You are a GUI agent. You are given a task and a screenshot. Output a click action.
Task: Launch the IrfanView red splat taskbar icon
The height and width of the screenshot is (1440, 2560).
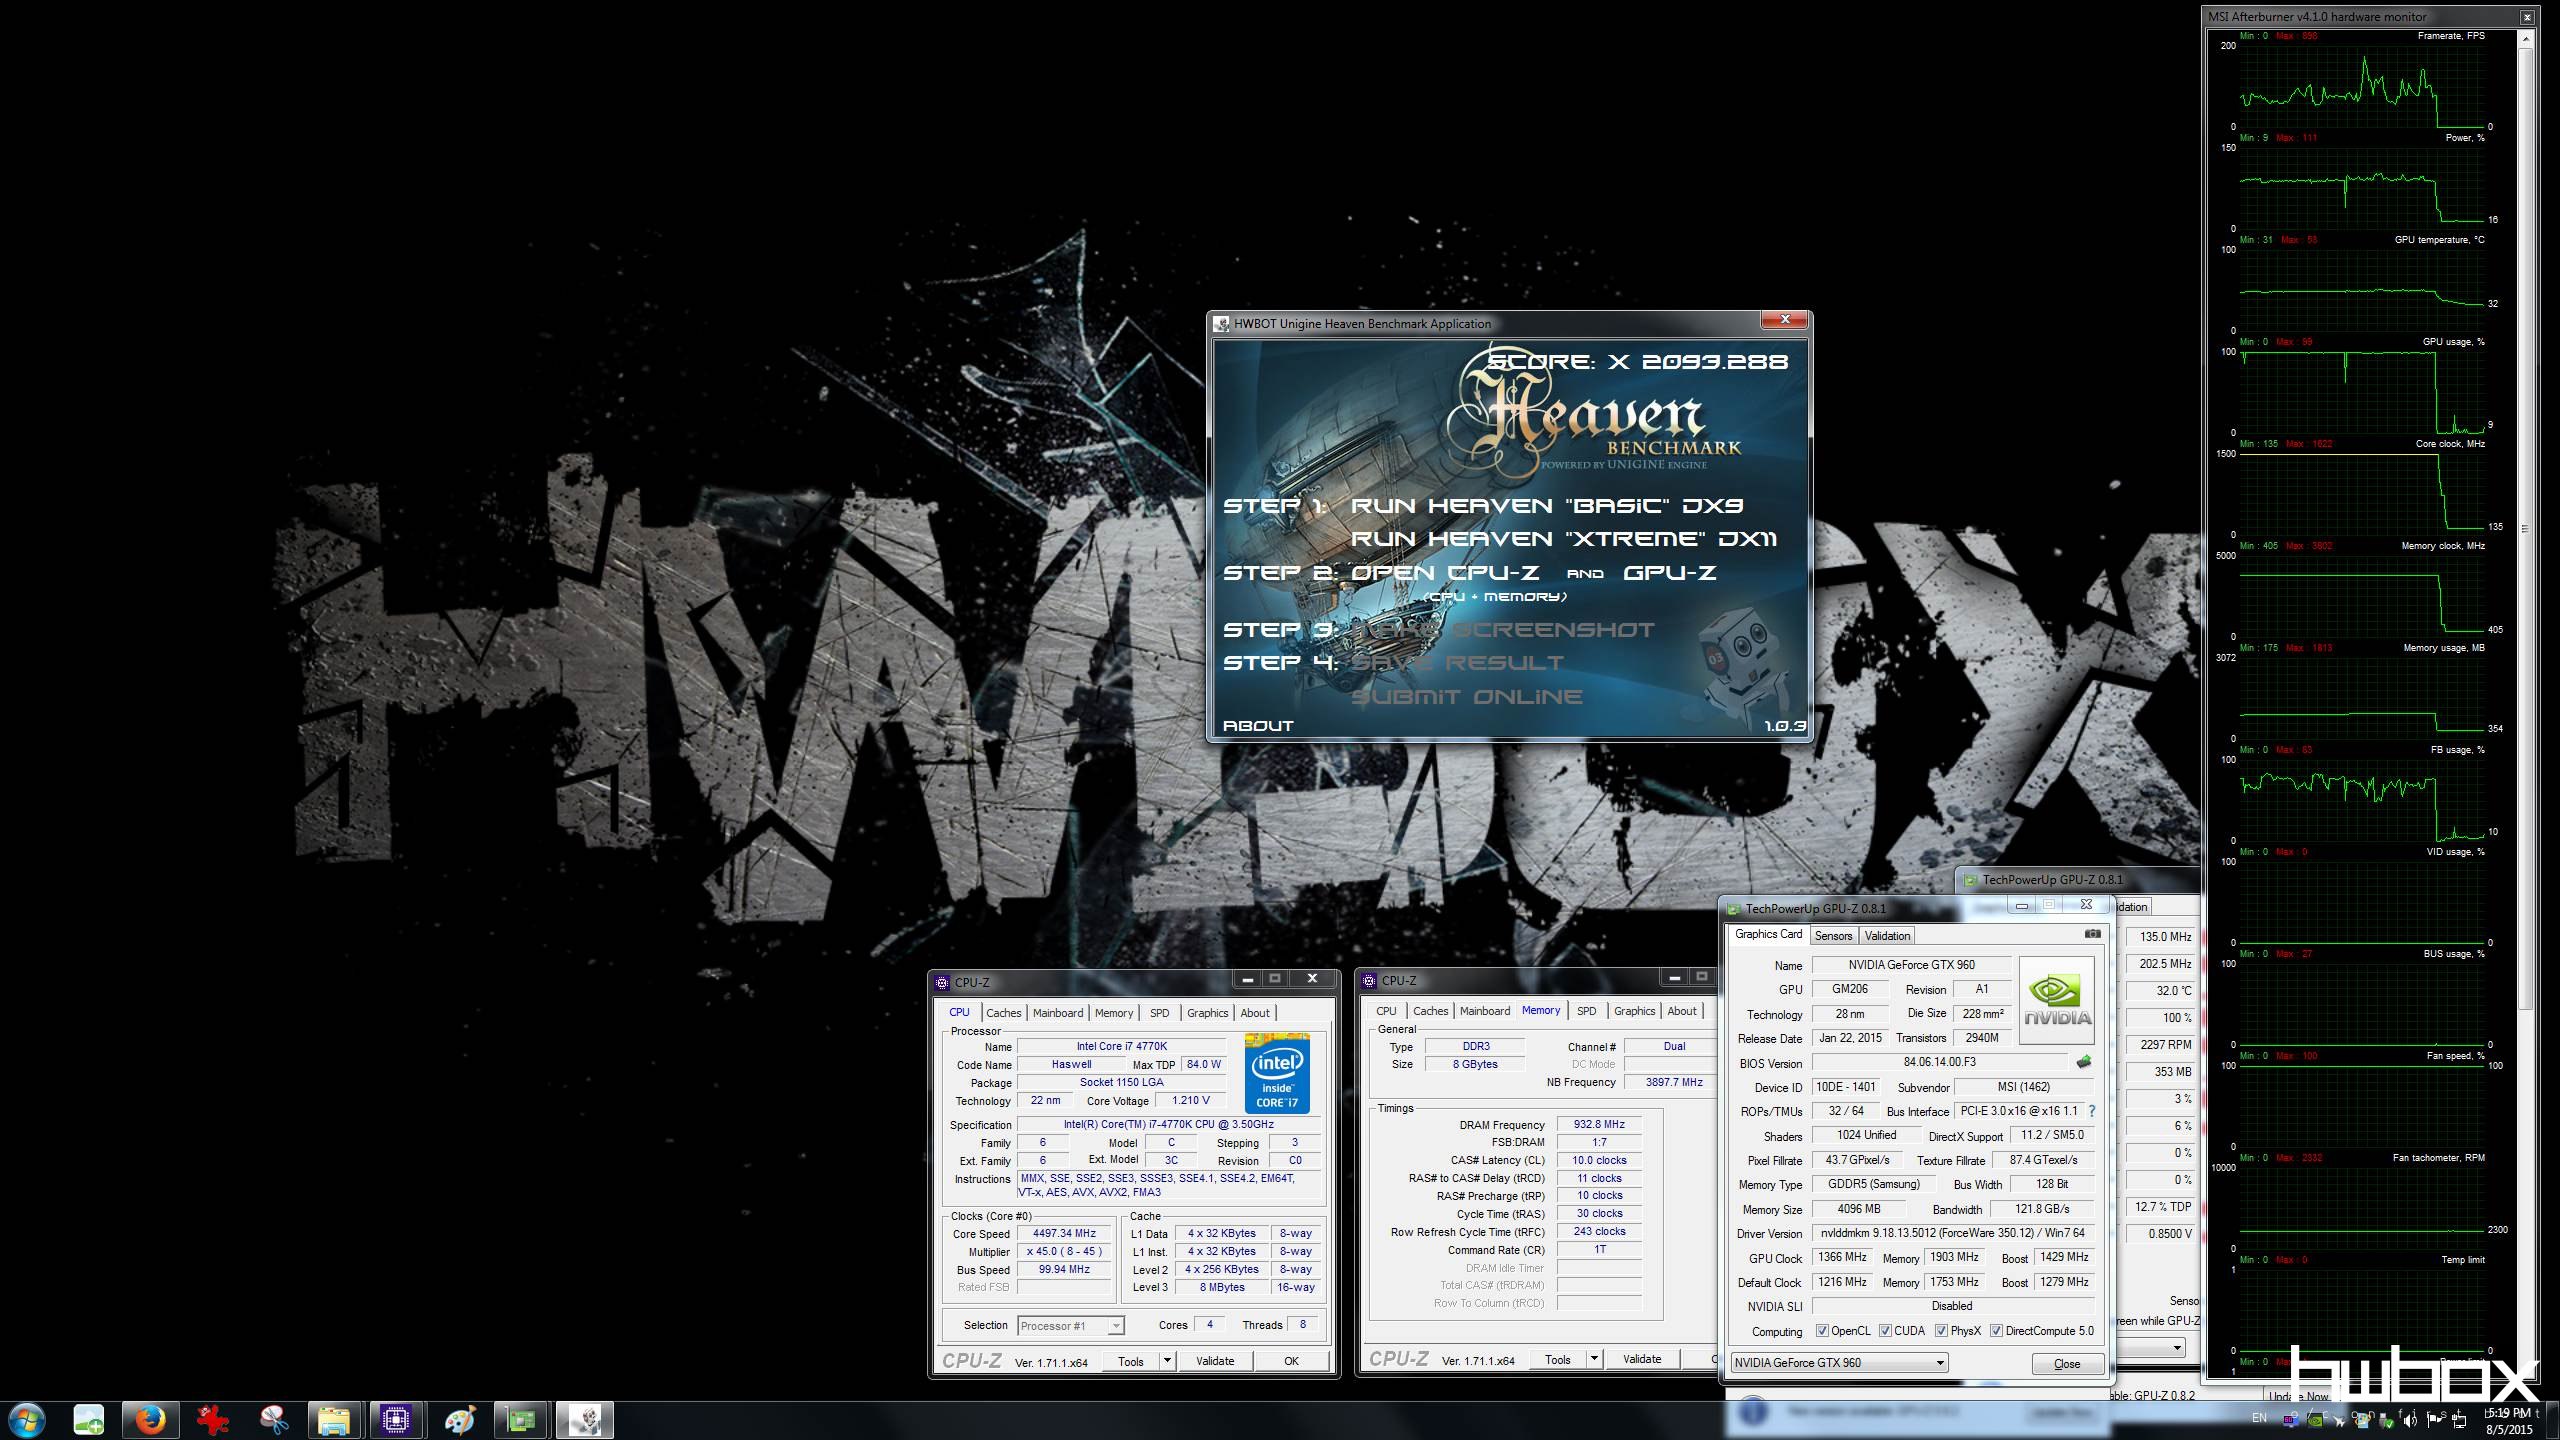pos(212,1420)
